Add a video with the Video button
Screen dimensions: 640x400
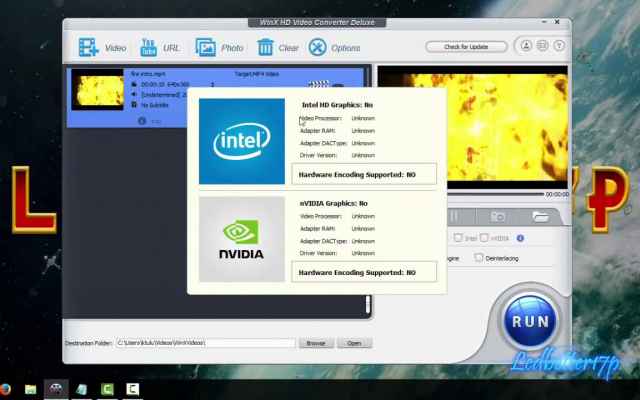[102, 48]
